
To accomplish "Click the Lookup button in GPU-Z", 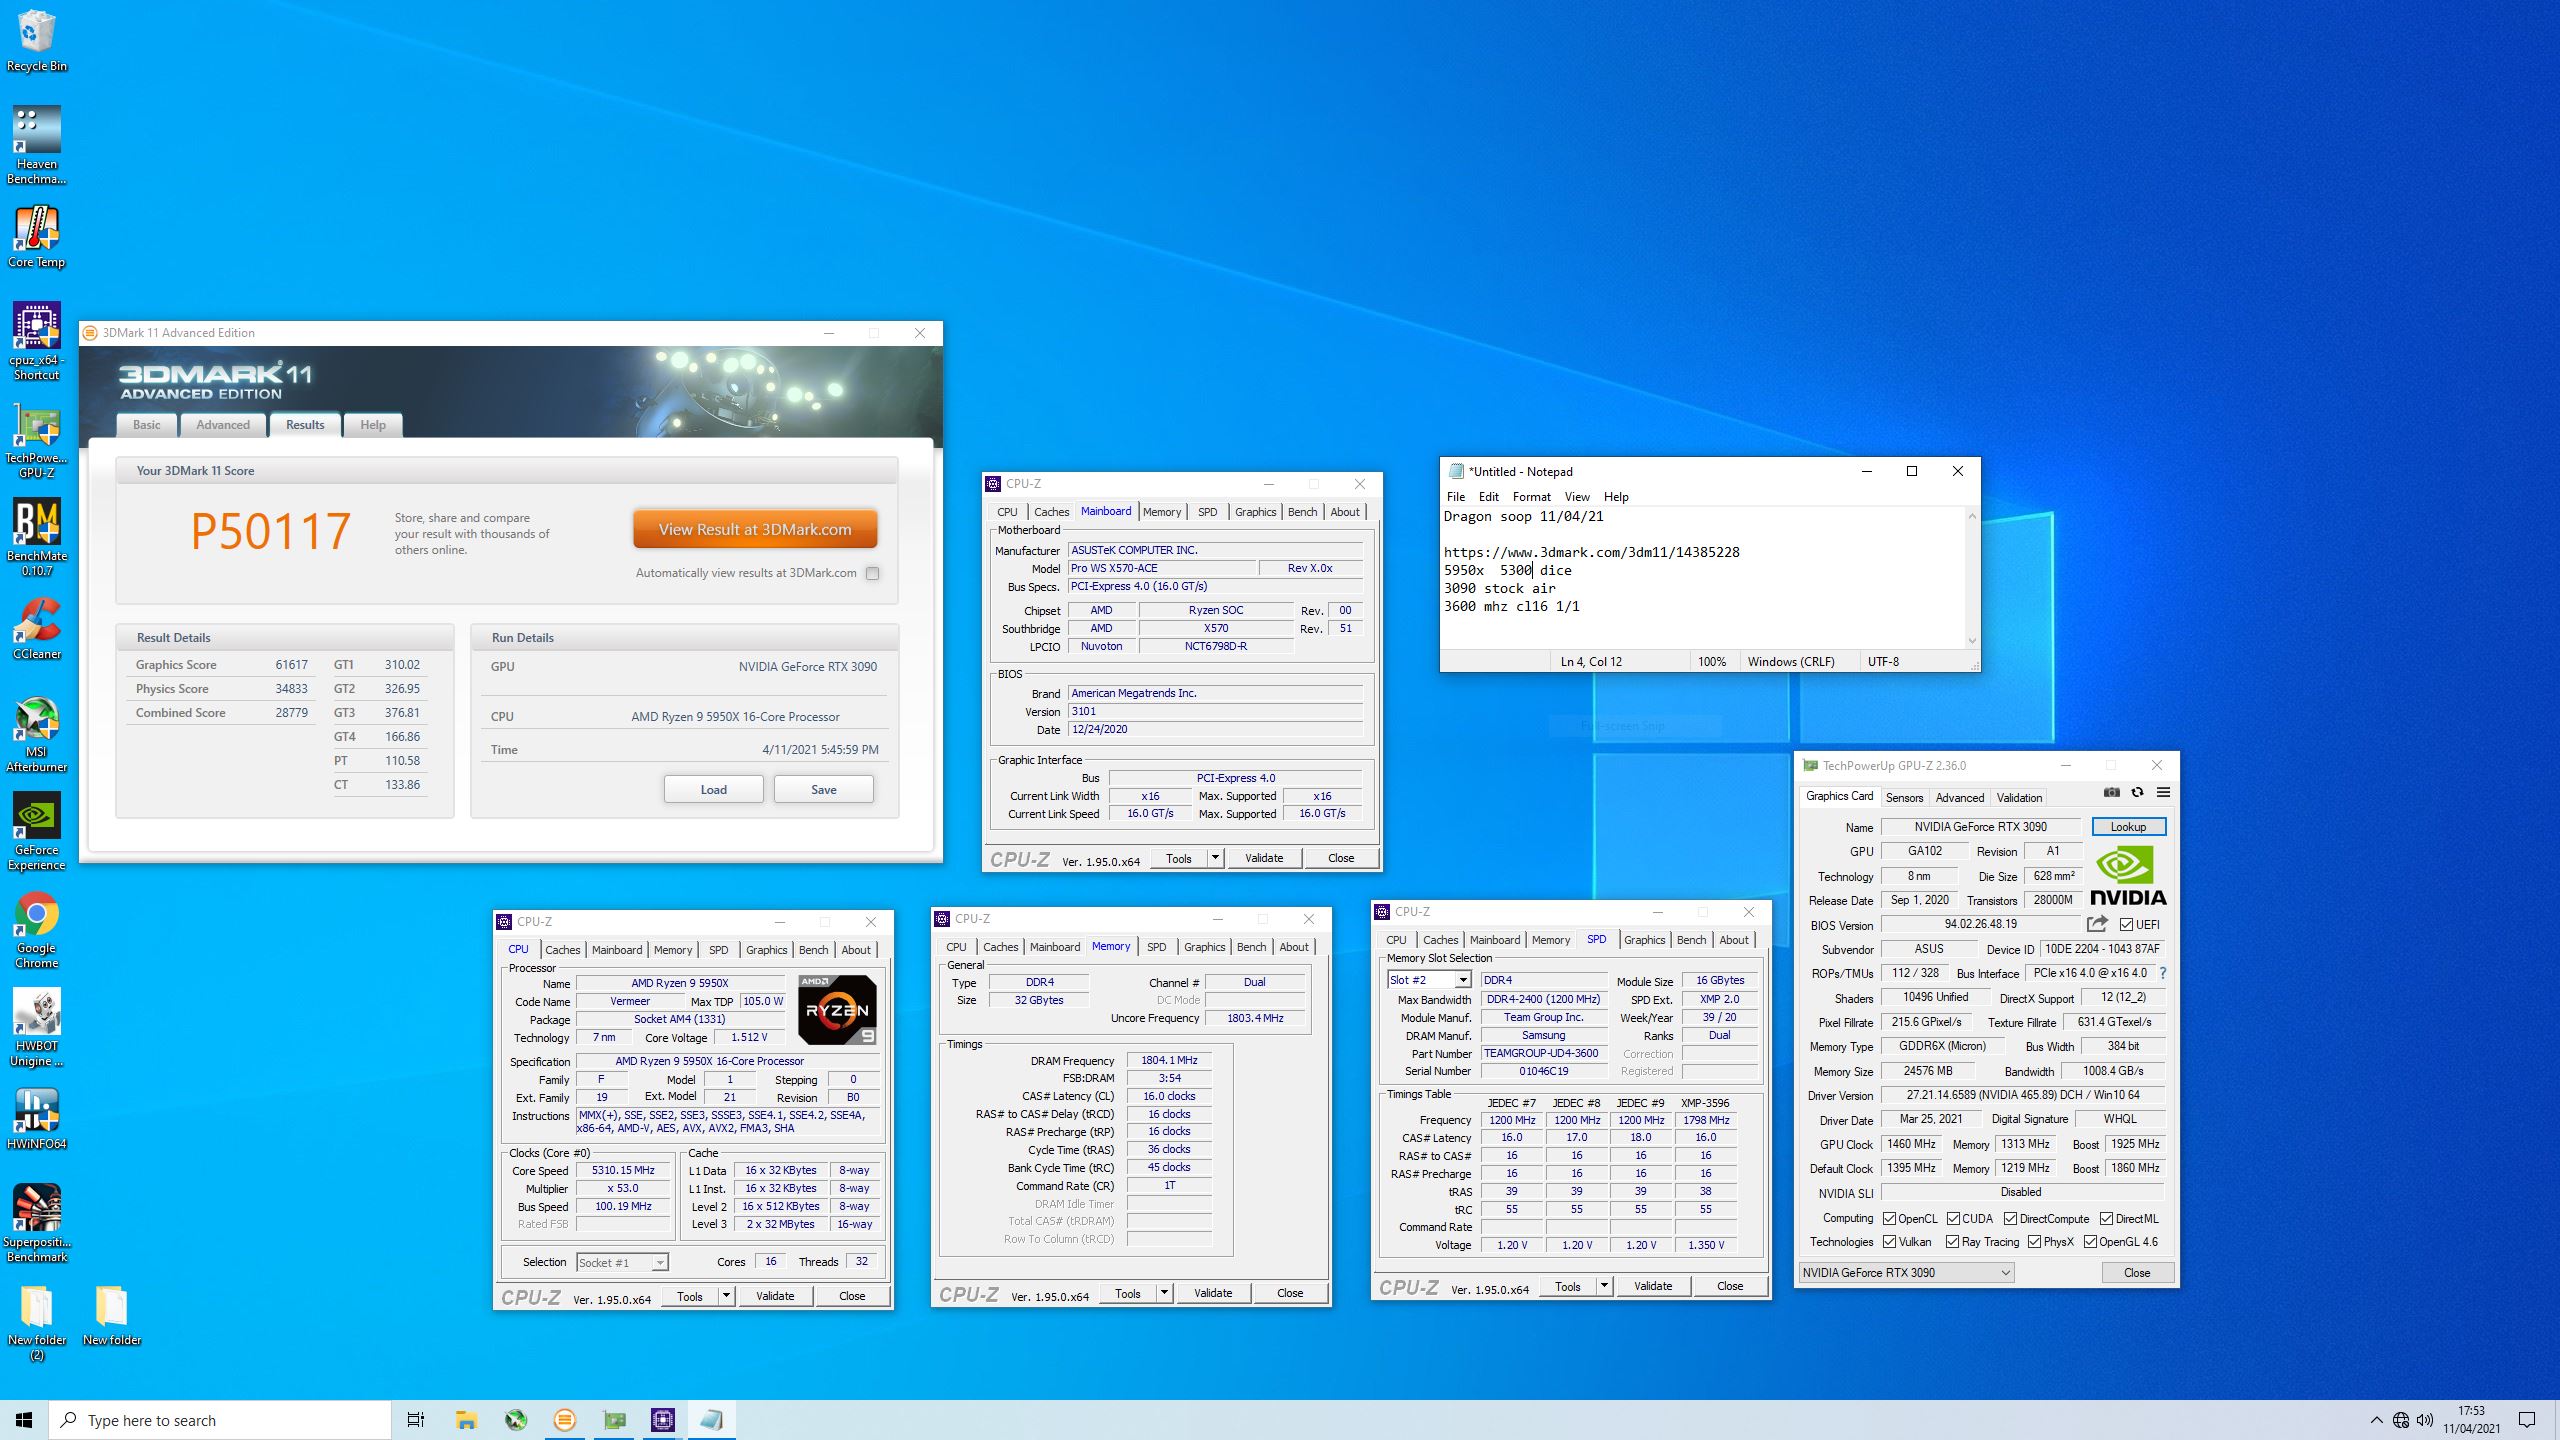I will point(2128,827).
